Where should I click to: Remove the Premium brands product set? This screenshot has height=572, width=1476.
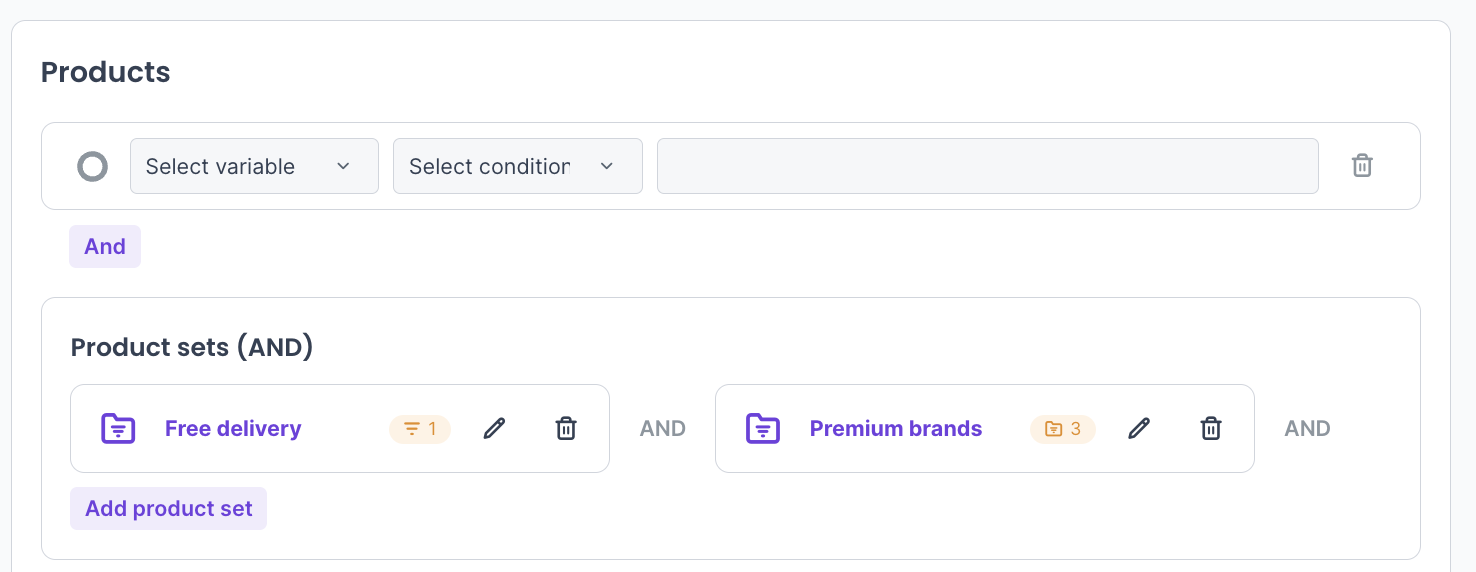click(x=1211, y=429)
